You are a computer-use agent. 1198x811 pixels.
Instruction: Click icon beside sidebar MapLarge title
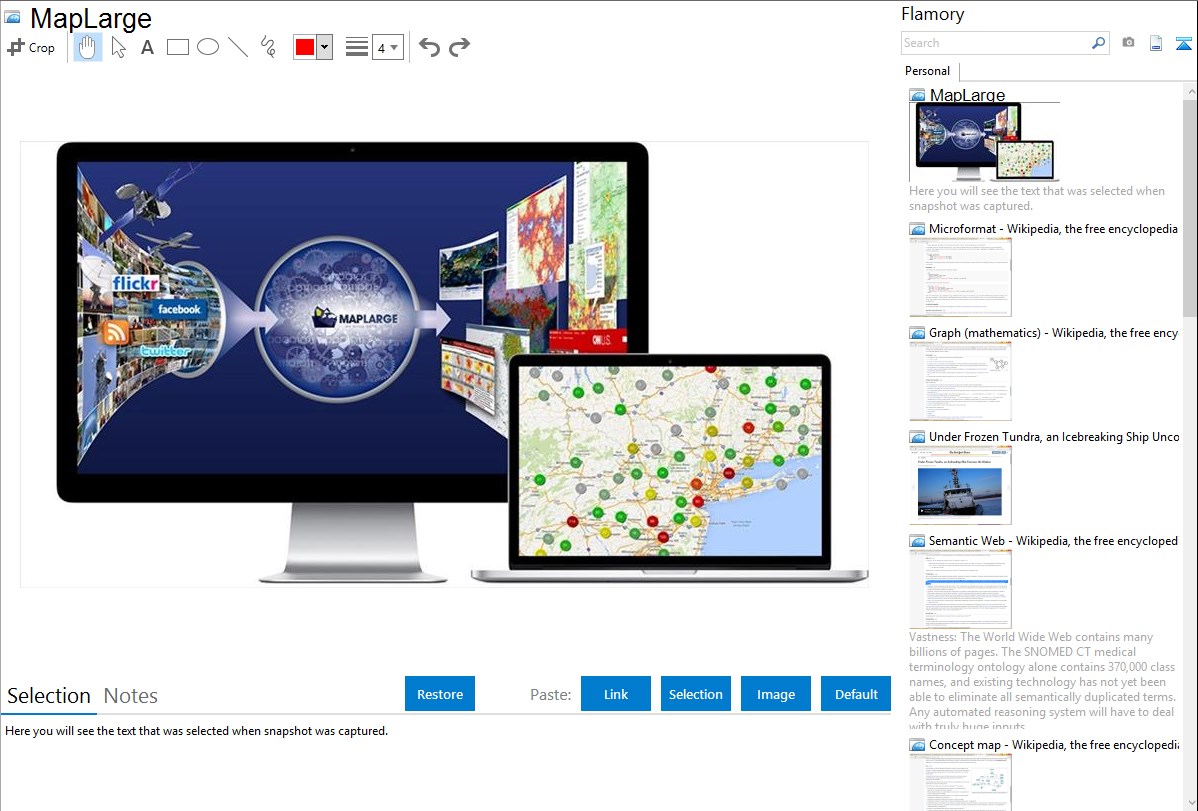[x=917, y=96]
